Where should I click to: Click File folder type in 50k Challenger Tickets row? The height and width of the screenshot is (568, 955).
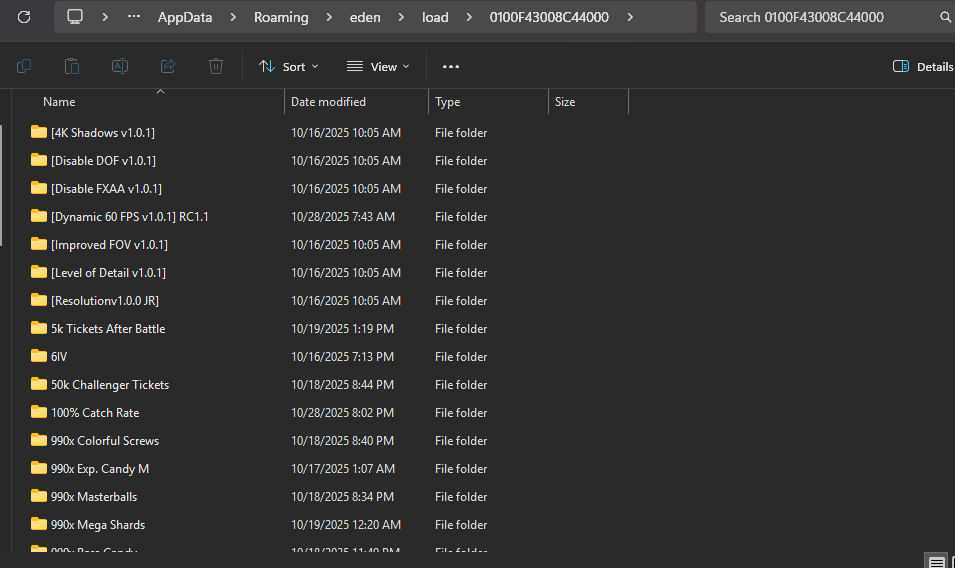461,385
